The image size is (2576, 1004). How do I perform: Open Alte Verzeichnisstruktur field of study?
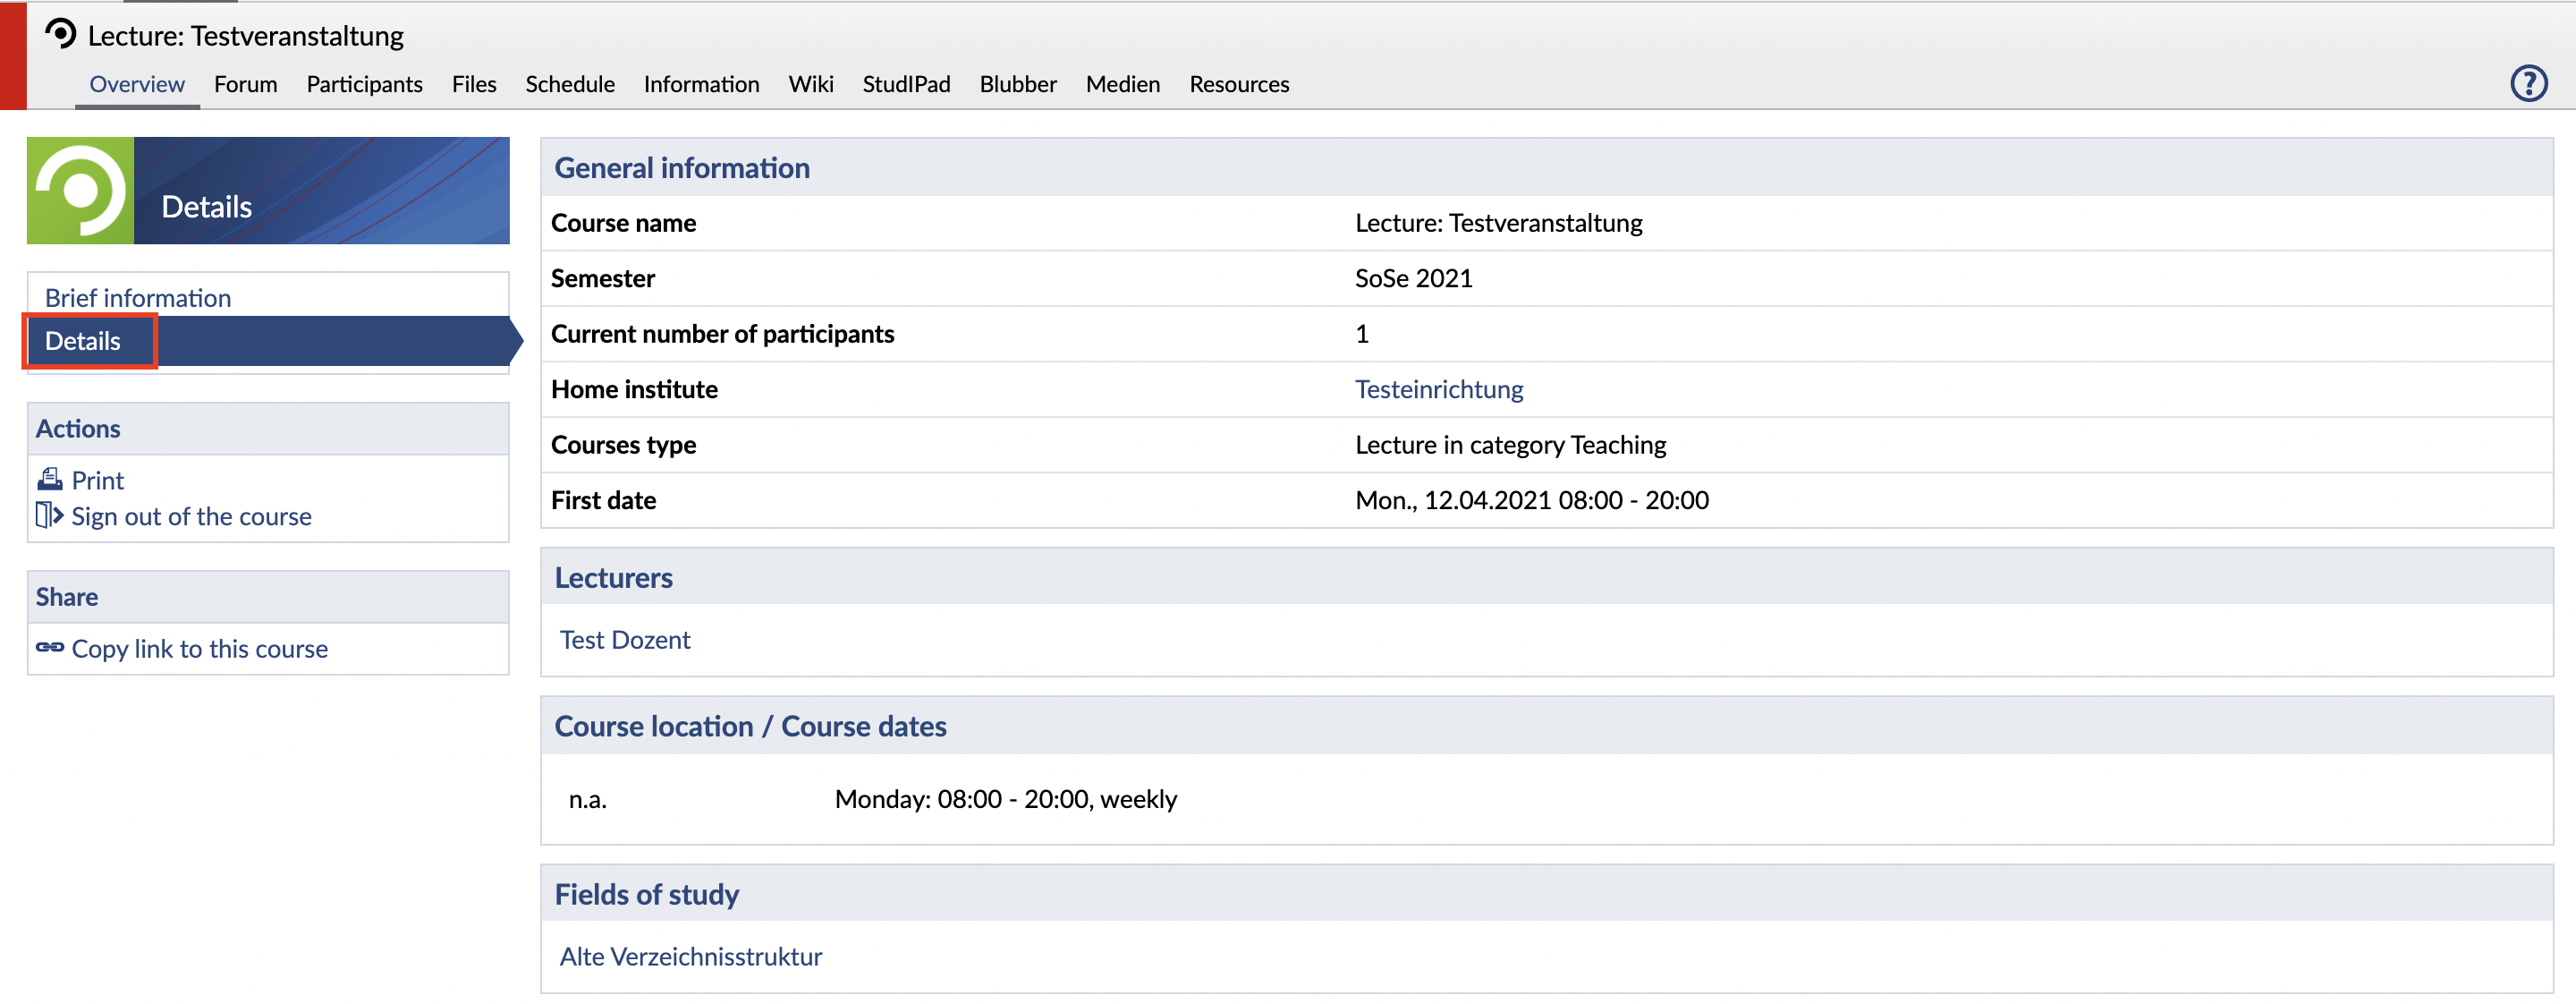tap(690, 956)
